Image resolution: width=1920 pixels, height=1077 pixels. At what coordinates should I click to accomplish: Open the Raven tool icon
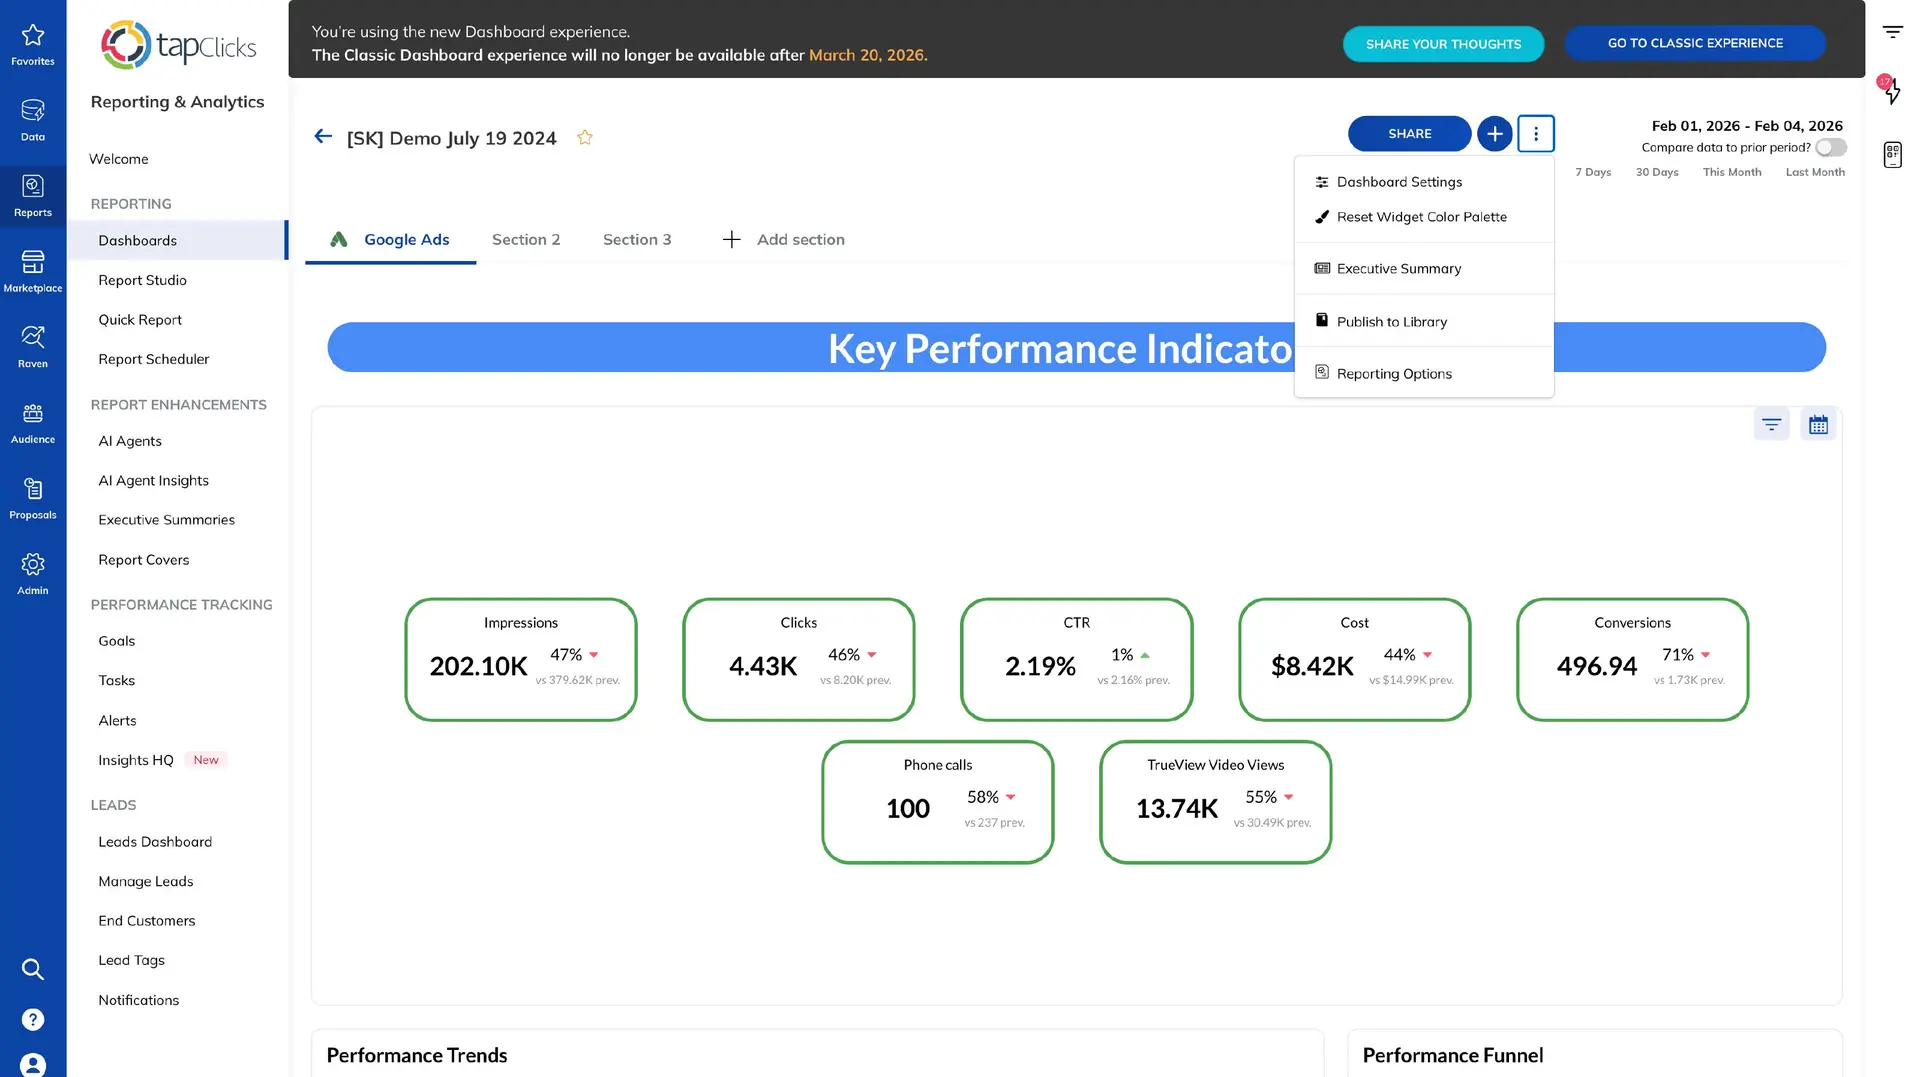[x=33, y=347]
